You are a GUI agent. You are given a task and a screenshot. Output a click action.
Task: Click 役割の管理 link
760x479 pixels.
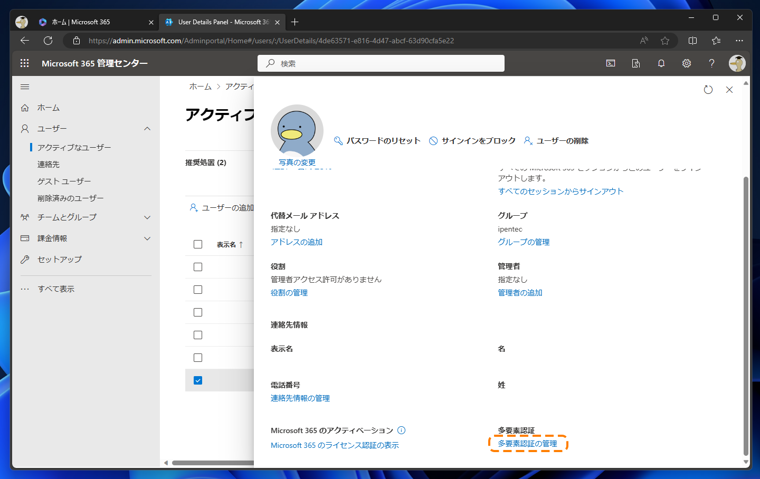coord(289,293)
